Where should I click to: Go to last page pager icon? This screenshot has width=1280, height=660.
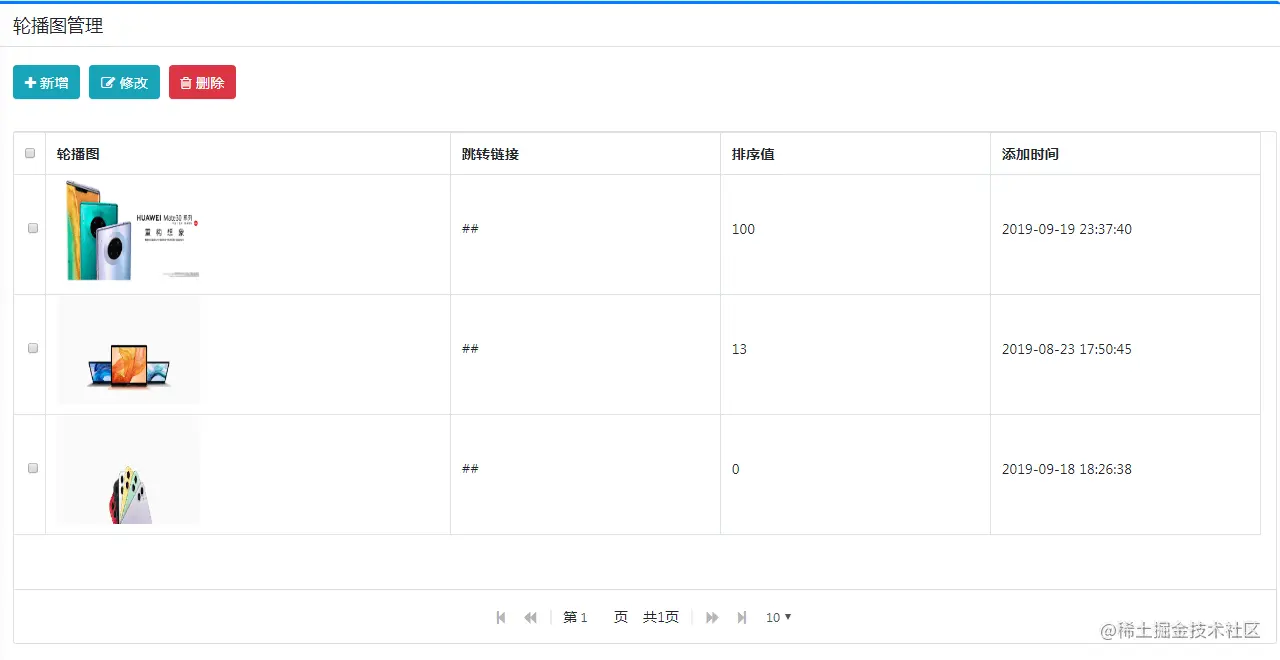click(x=742, y=618)
